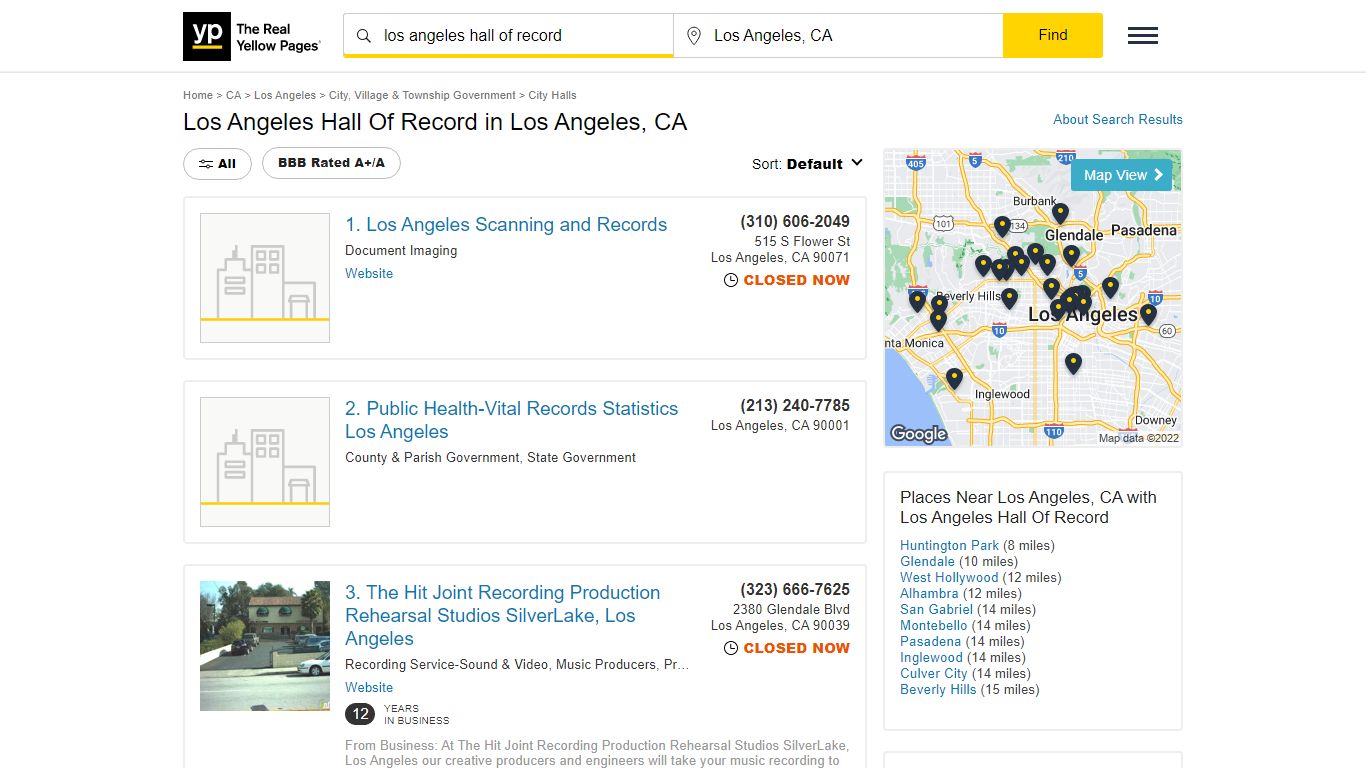1366x768 pixels.
Task: Visit Website link for The Hit Joint
Action: [369, 687]
